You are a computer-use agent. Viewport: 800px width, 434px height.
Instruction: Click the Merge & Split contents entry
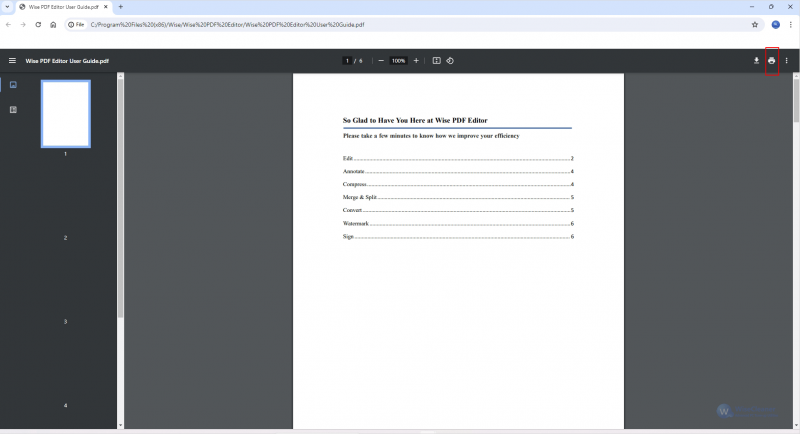(x=458, y=197)
